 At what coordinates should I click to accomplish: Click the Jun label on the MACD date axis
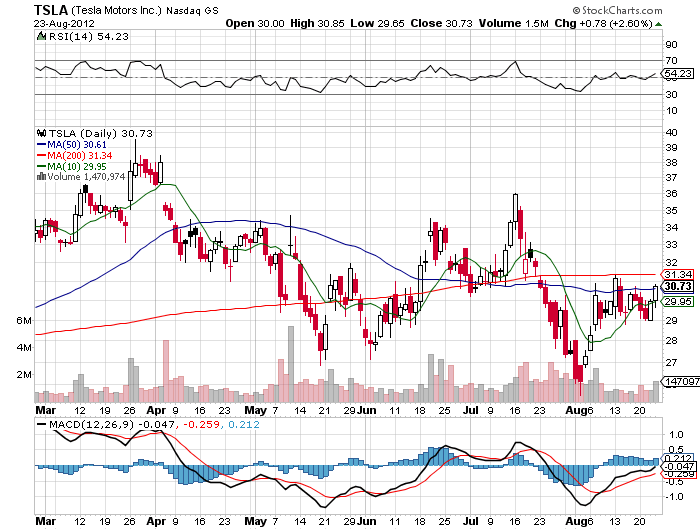(367, 521)
